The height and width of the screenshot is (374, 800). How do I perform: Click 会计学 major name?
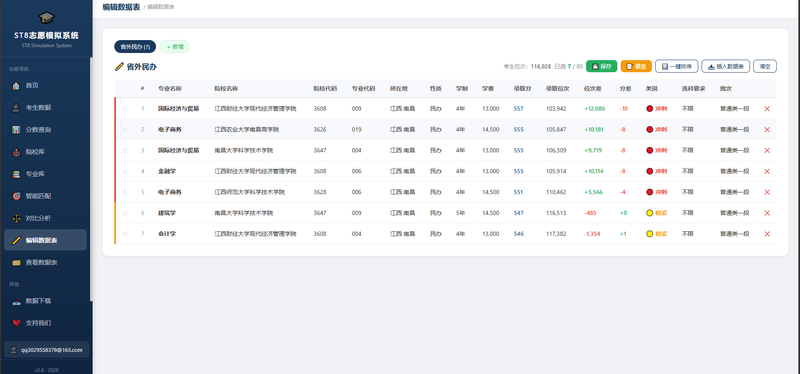pos(167,234)
